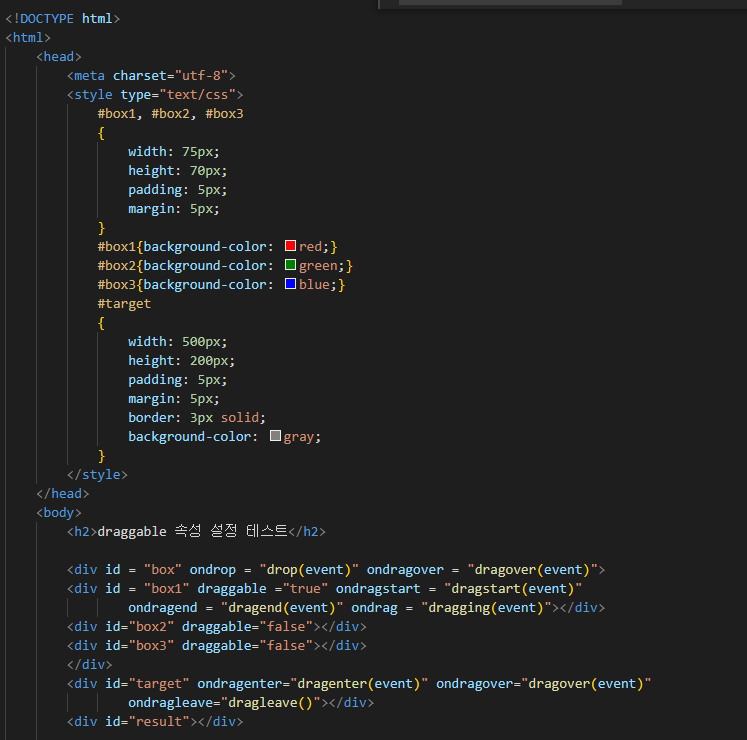Click the ondragend = "dragend(event)" line

366,608
